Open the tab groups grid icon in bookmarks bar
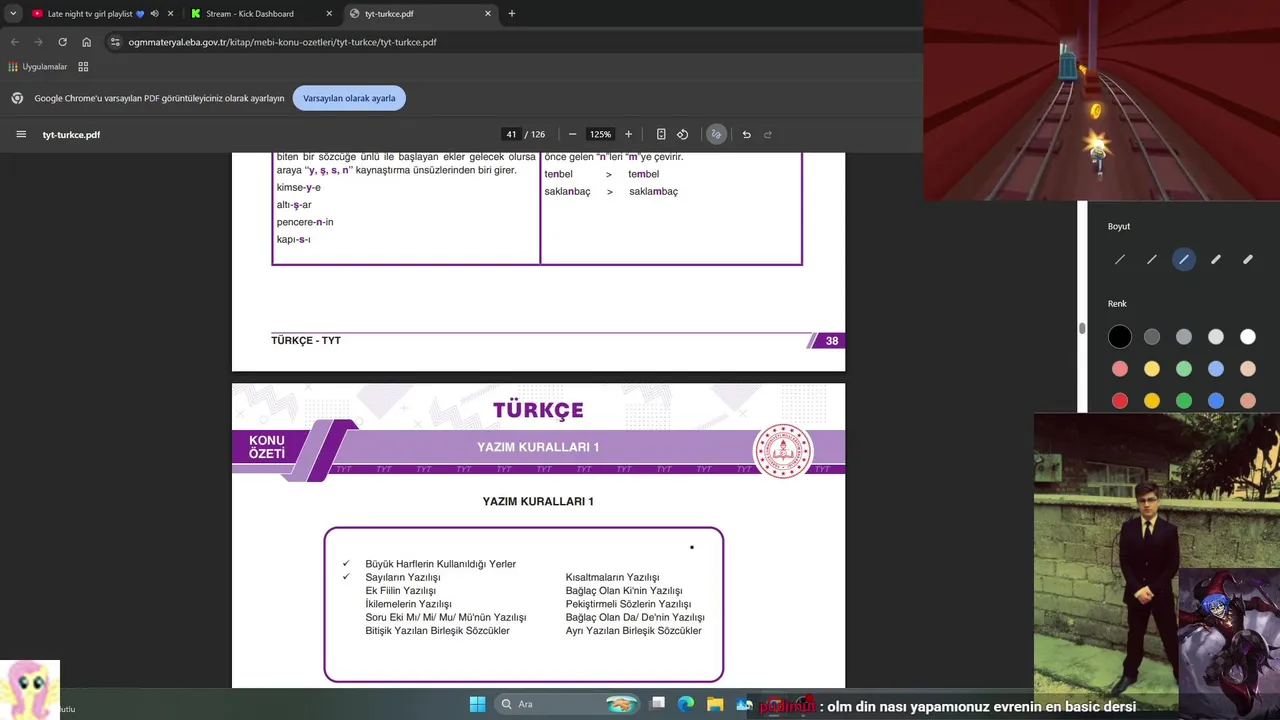The image size is (1280, 720). click(x=83, y=67)
